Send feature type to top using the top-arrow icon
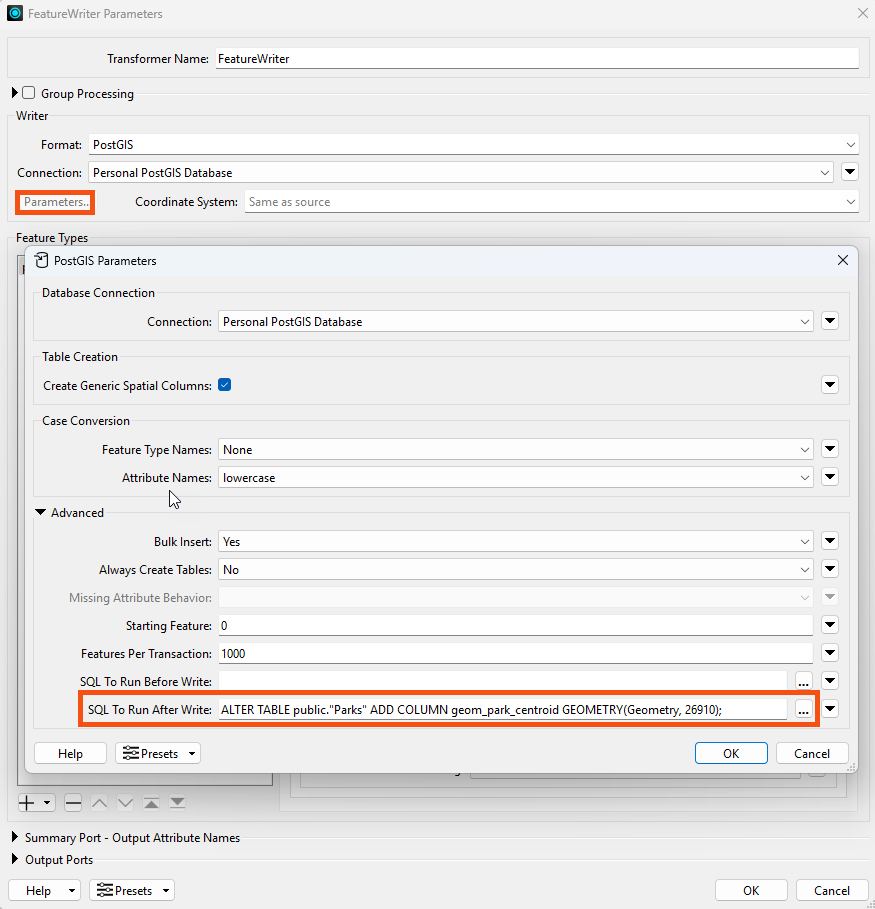The image size is (875, 909). [151, 802]
